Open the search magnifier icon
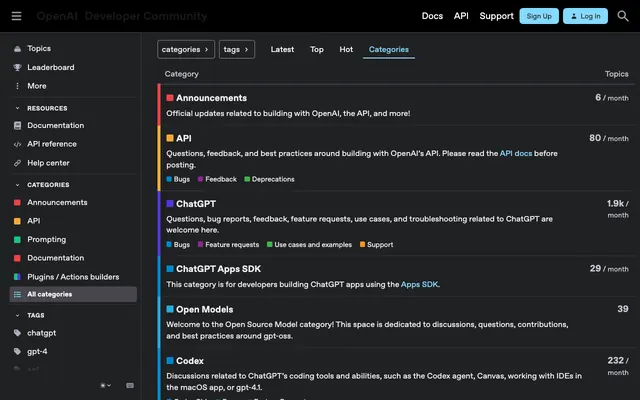Screen dimensions: 640x400 (x=622, y=16)
